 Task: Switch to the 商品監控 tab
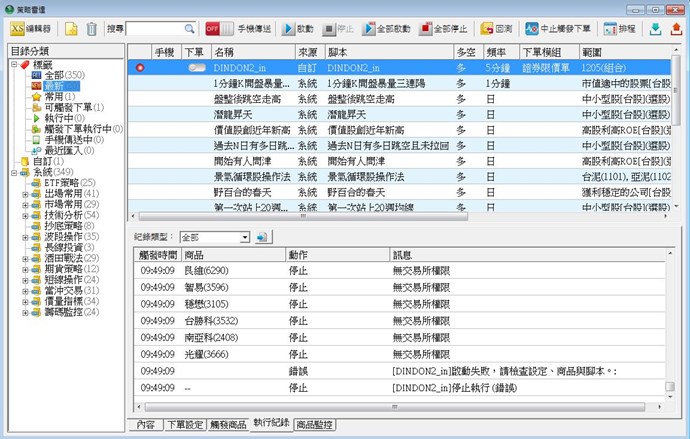click(315, 425)
